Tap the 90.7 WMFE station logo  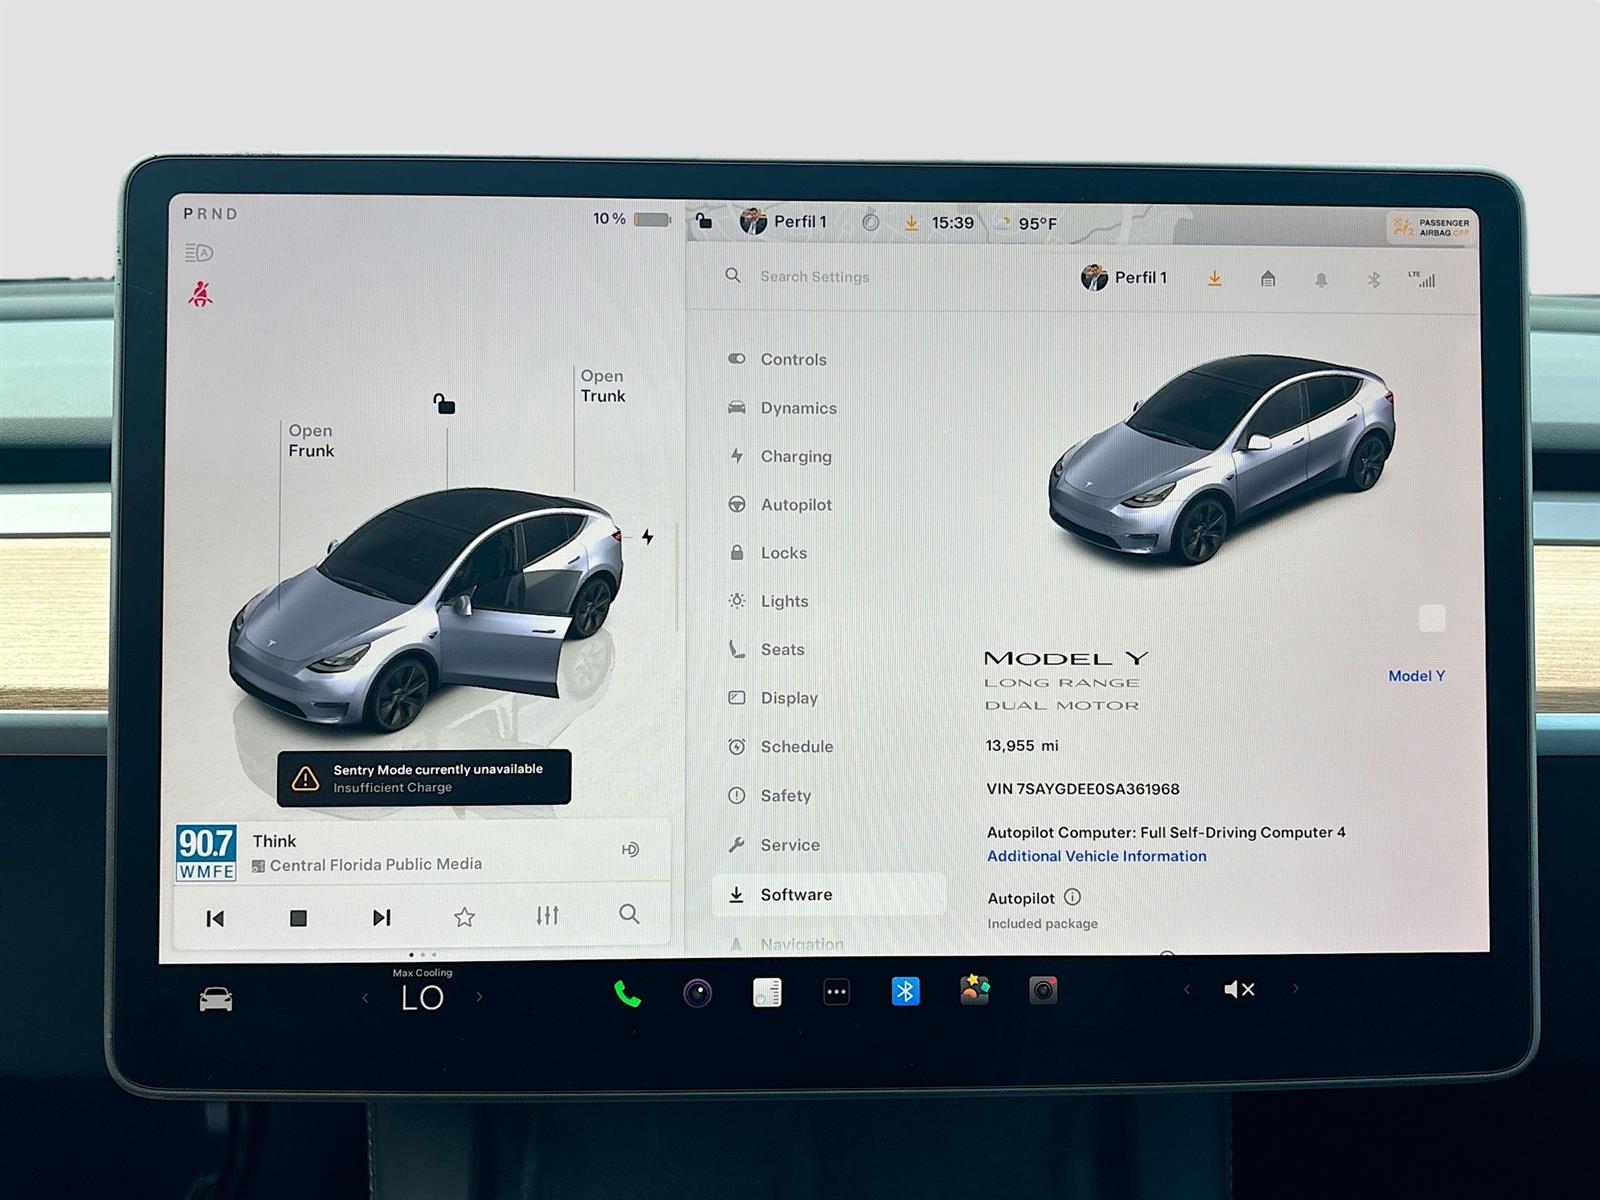tap(206, 853)
